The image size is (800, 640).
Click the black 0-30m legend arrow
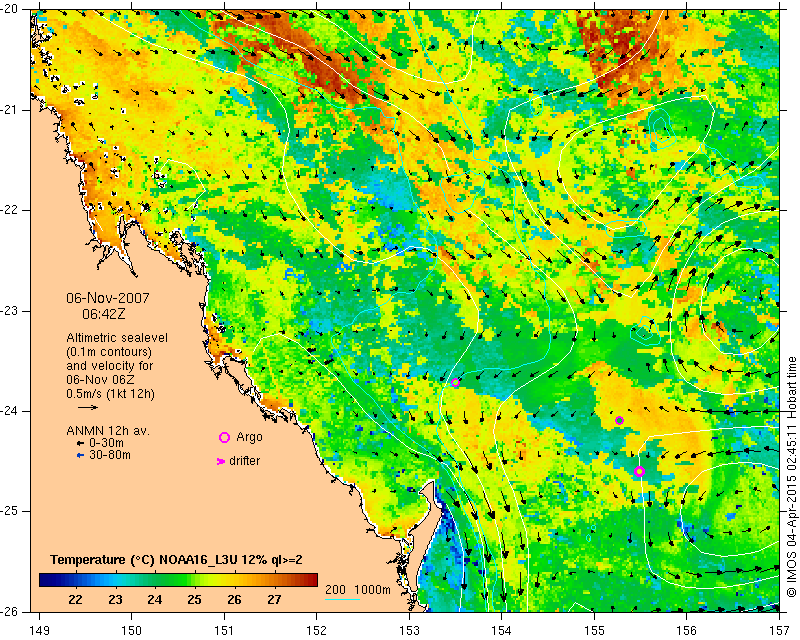click(80, 444)
